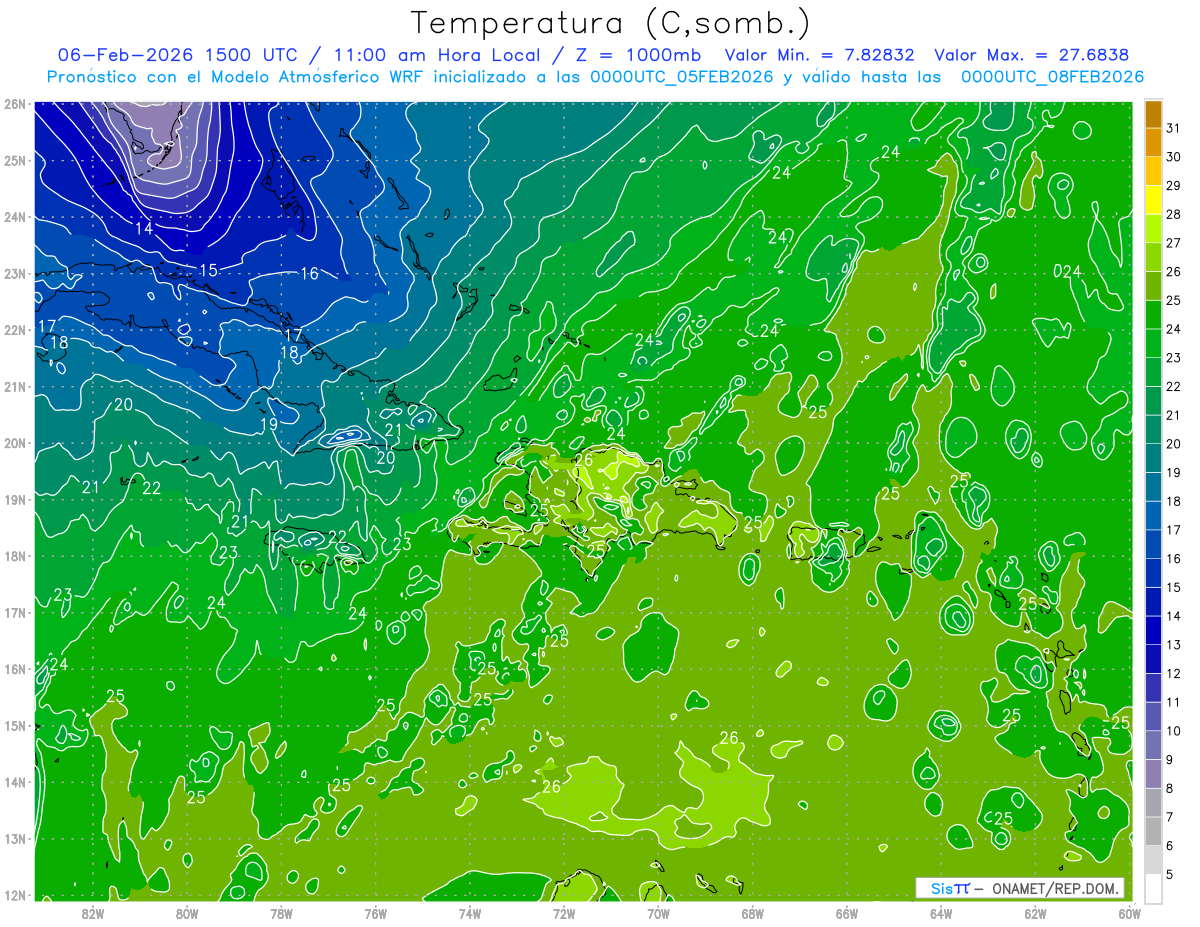Click the purple-gray swatch between legend values 8 and 9
This screenshot has width=1200, height=927.
coord(1153,773)
